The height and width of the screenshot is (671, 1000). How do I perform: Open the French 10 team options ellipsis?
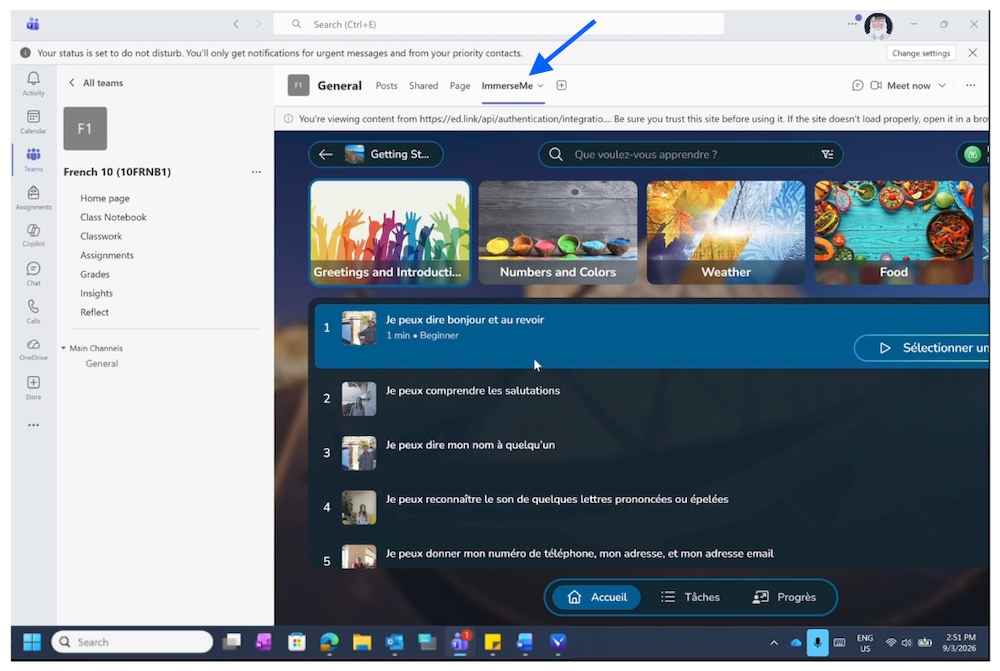[256, 172]
